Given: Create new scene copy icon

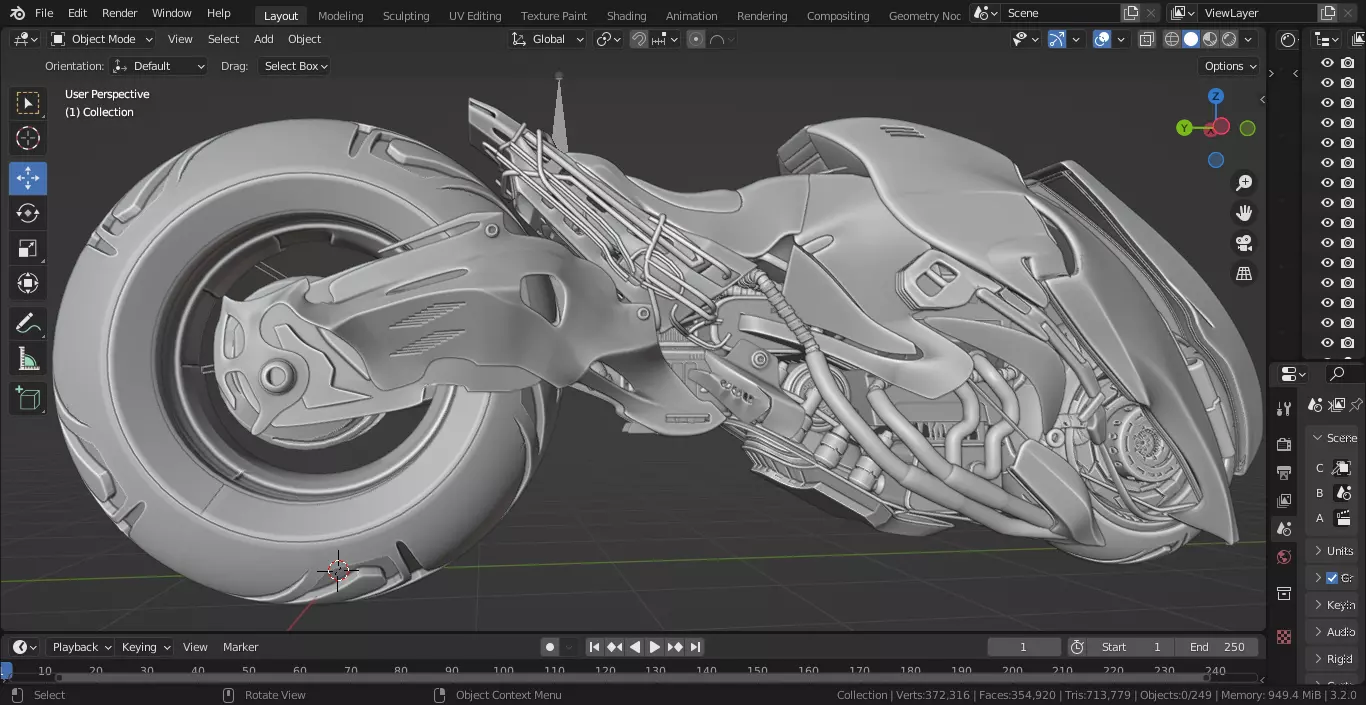Looking at the screenshot, I should point(1131,13).
